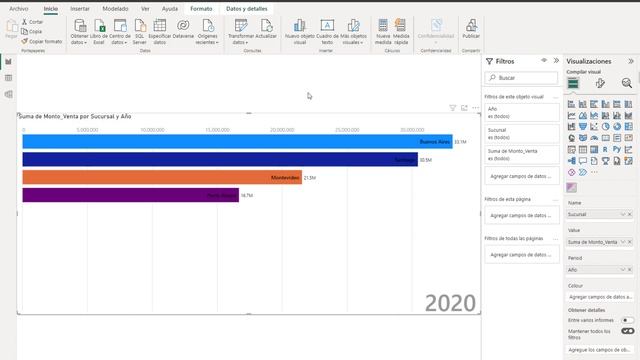Open the Datos y detalles tab
This screenshot has height=360, width=640.
(247, 9)
